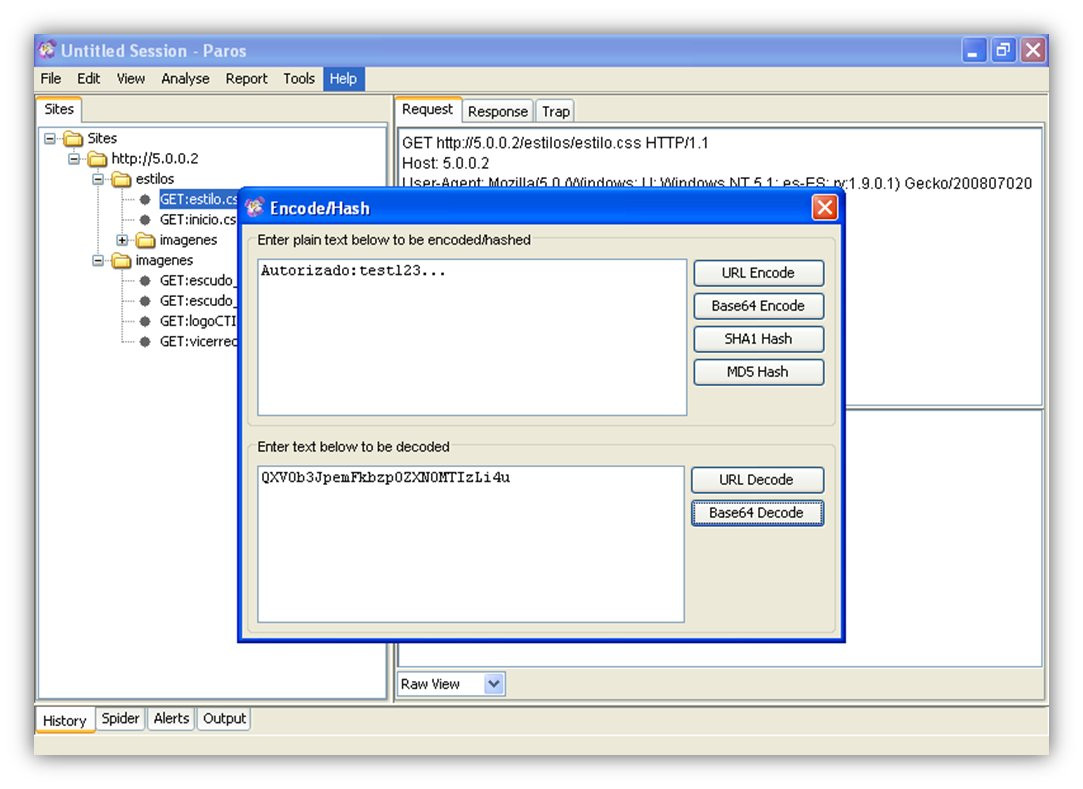Switch to the Spider tab
This screenshot has width=1083, height=789.
[x=120, y=719]
